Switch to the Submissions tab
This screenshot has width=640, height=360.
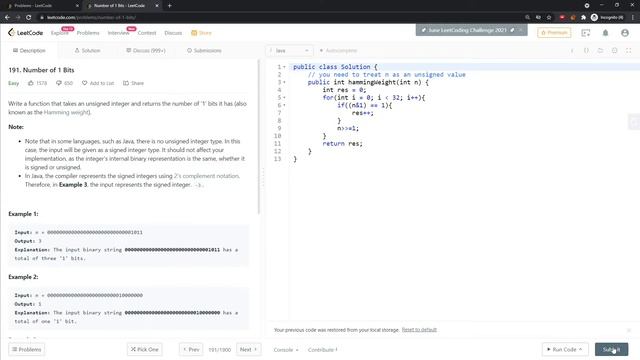(204, 51)
